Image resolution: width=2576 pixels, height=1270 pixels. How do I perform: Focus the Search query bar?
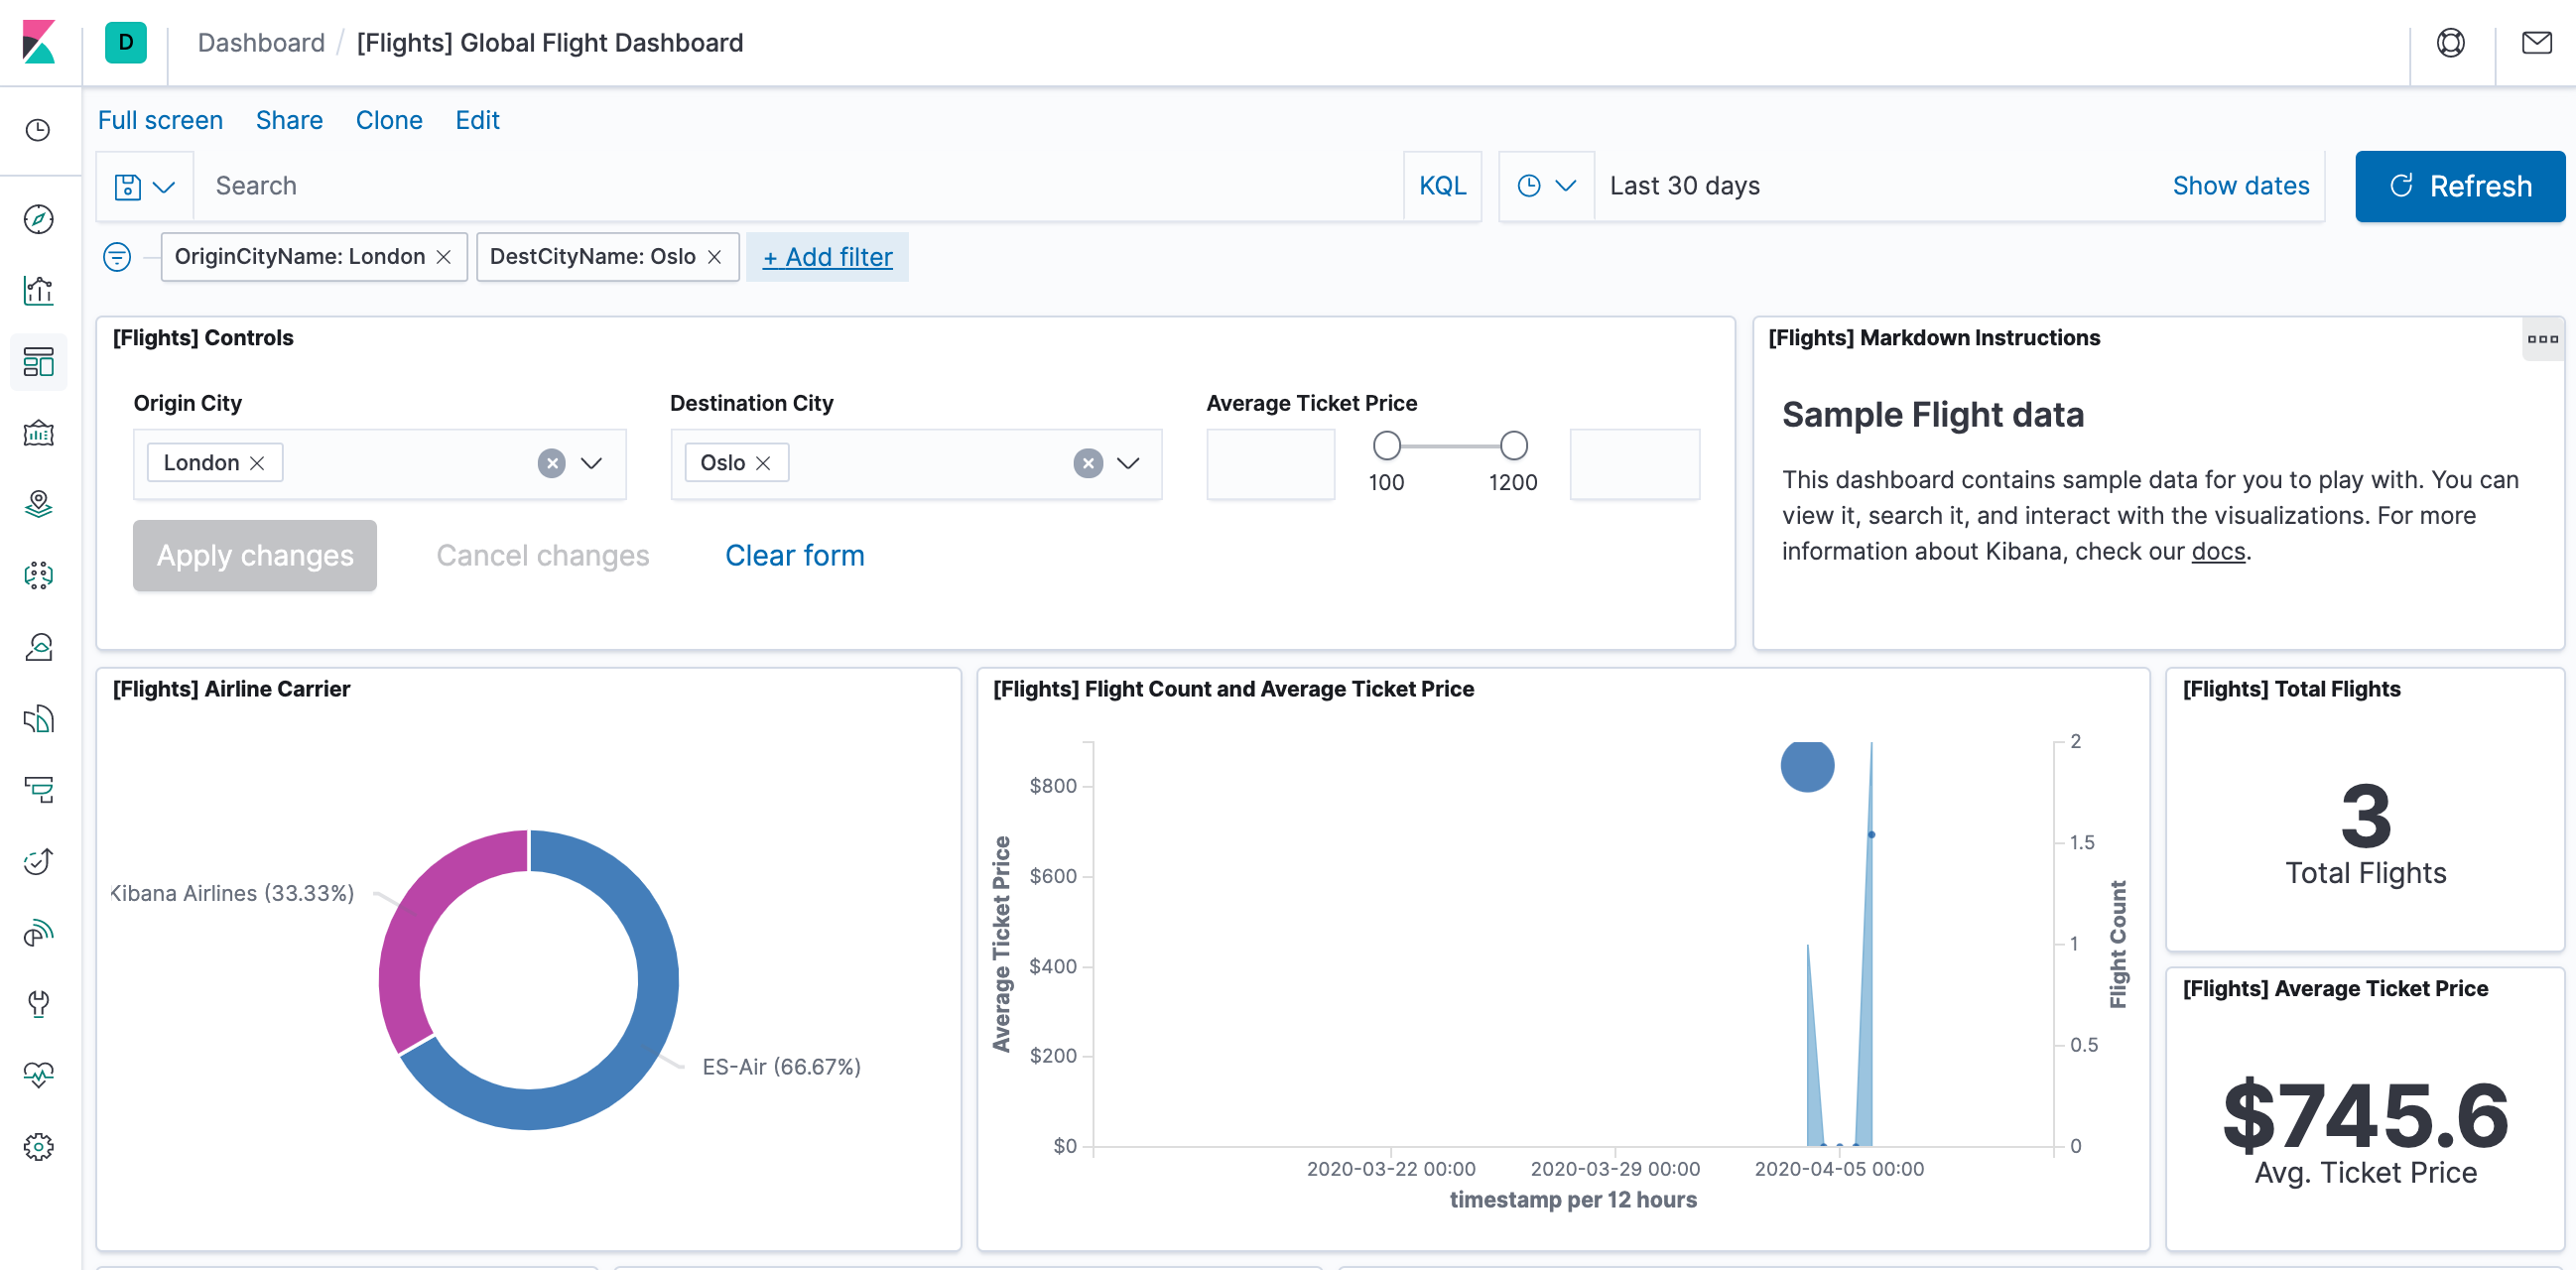click(798, 186)
